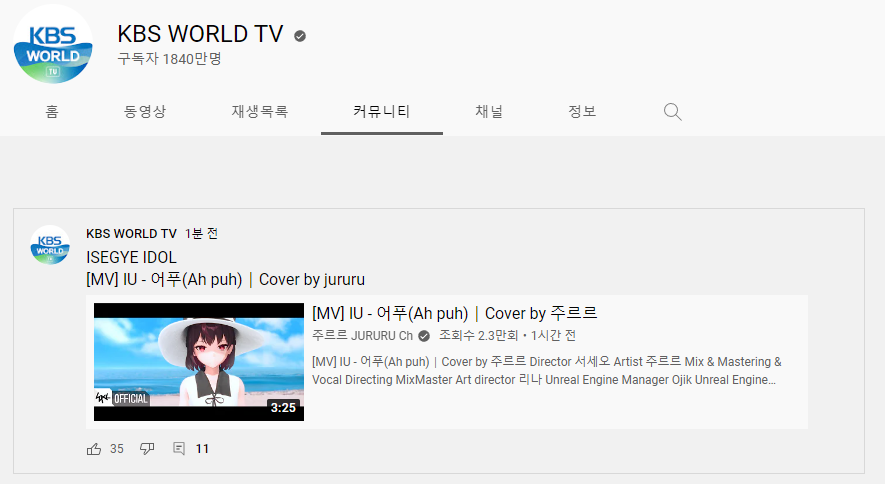Click the like count 35
Screen dimensions: 885x484
click(x=117, y=448)
